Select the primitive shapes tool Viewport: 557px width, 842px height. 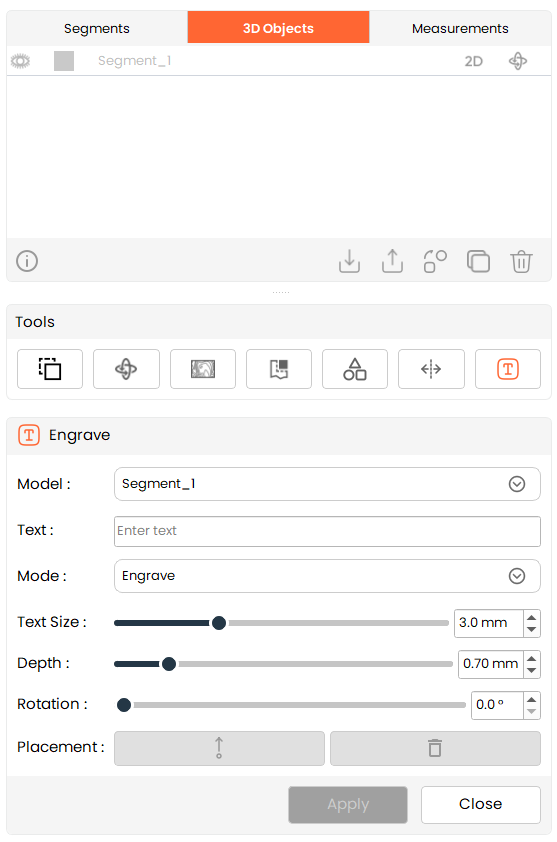tap(355, 369)
